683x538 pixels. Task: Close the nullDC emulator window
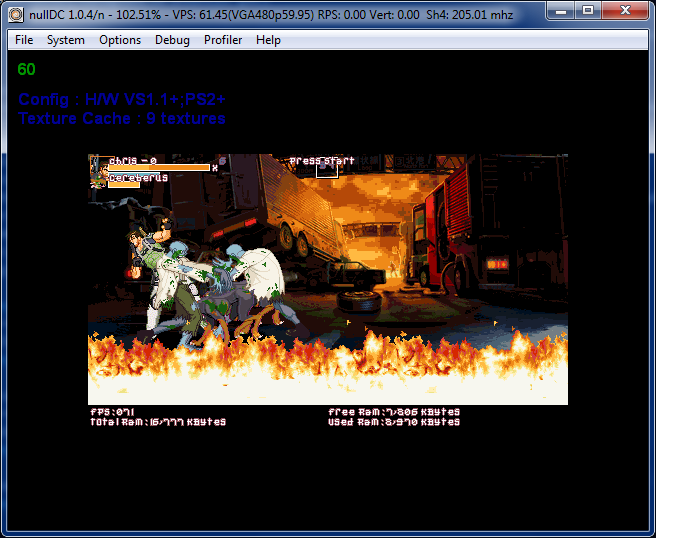click(x=626, y=10)
